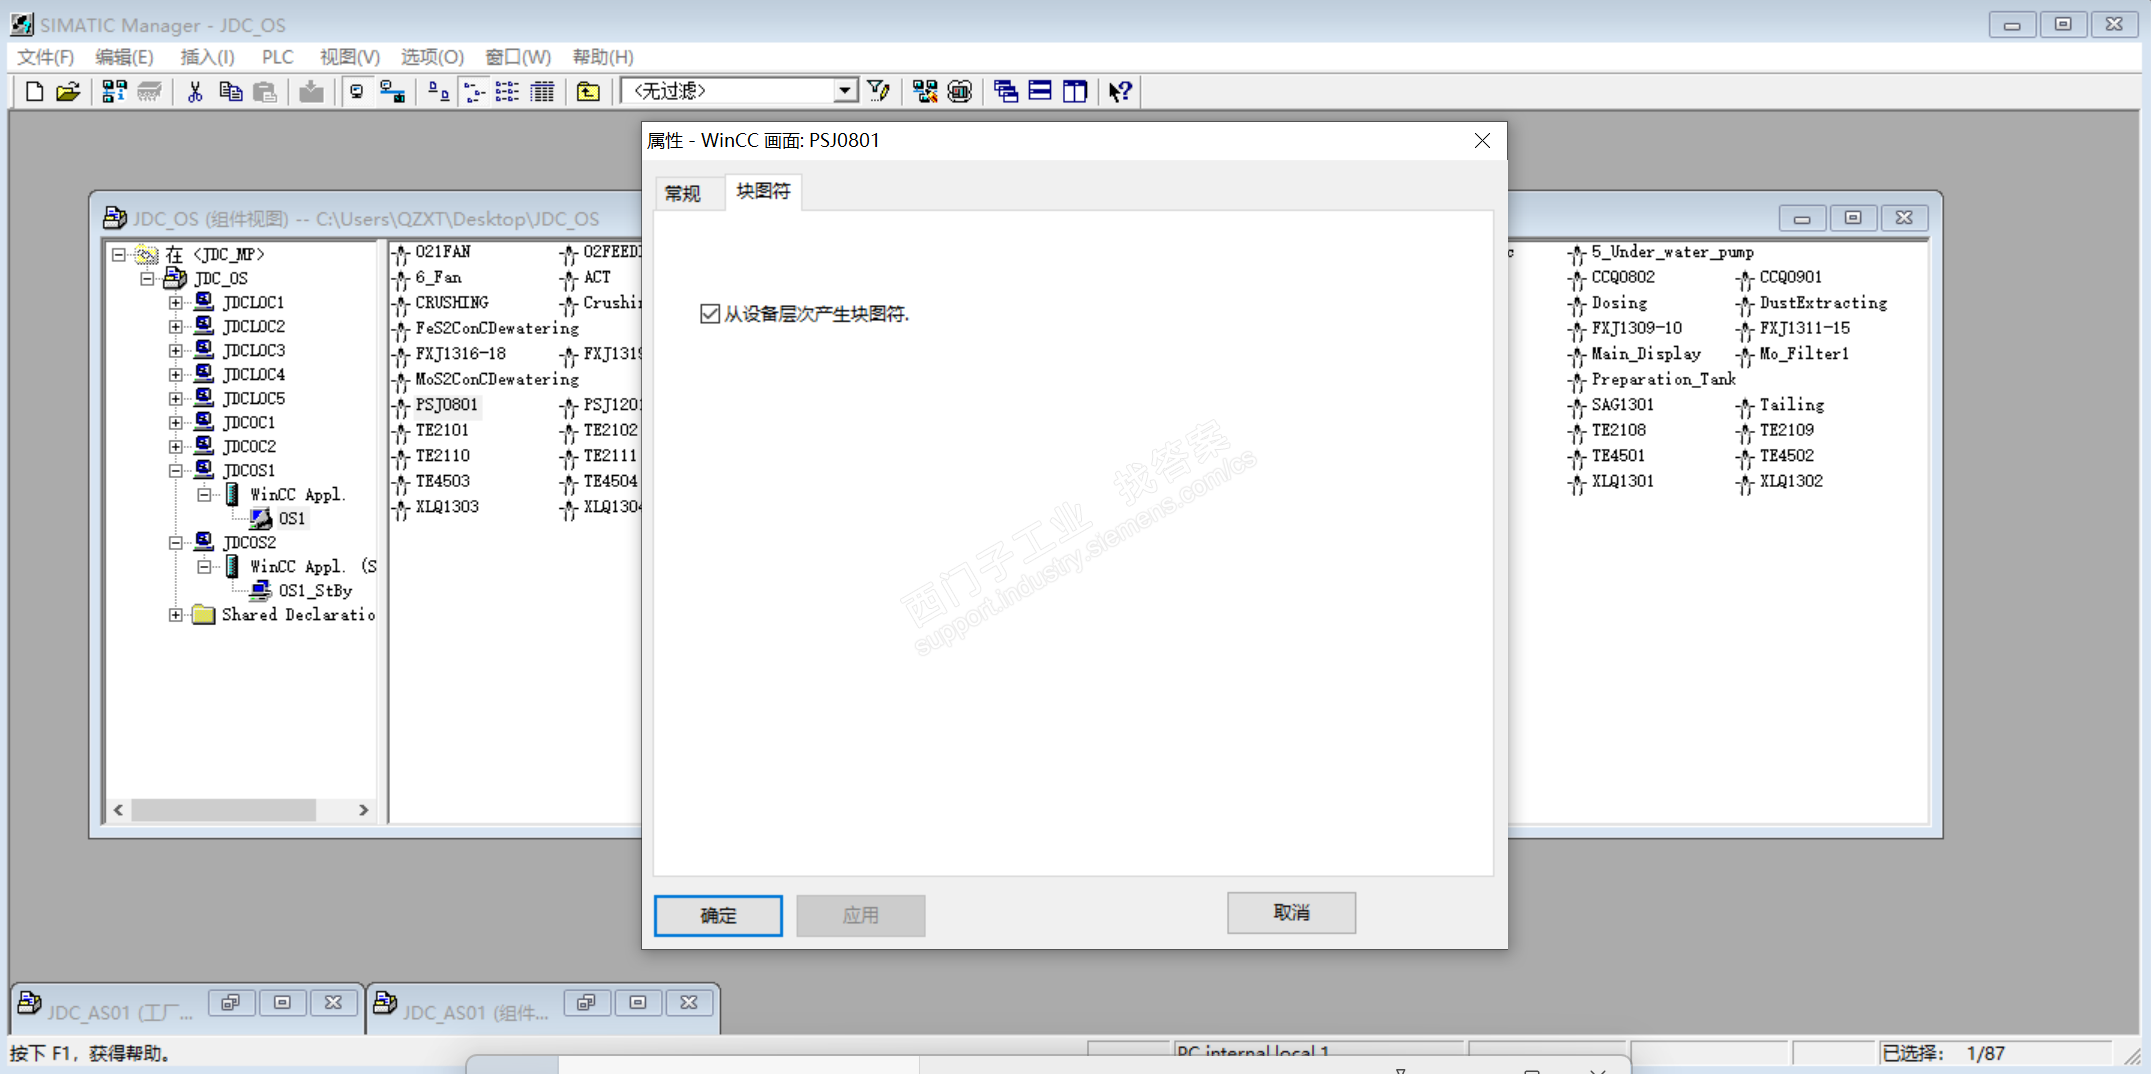2151x1074 pixels.
Task: Click the Offline view toolbar icon
Action: (356, 92)
